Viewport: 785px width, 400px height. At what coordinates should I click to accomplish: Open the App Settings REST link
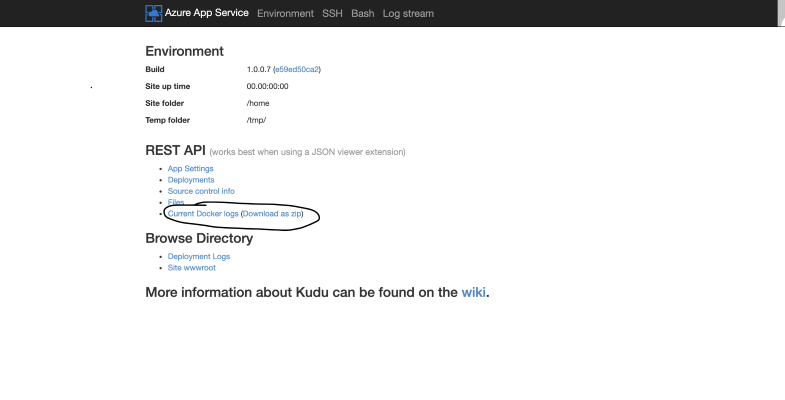coord(190,169)
